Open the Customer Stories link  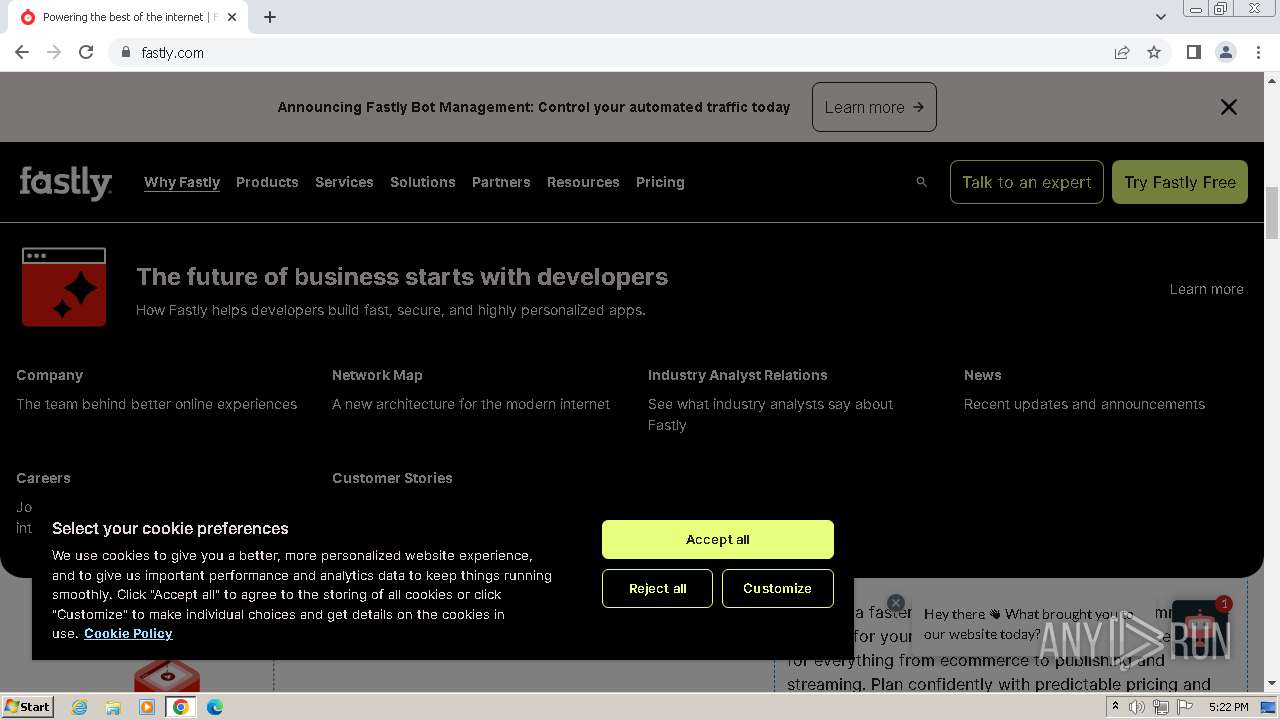pyautogui.click(x=392, y=478)
